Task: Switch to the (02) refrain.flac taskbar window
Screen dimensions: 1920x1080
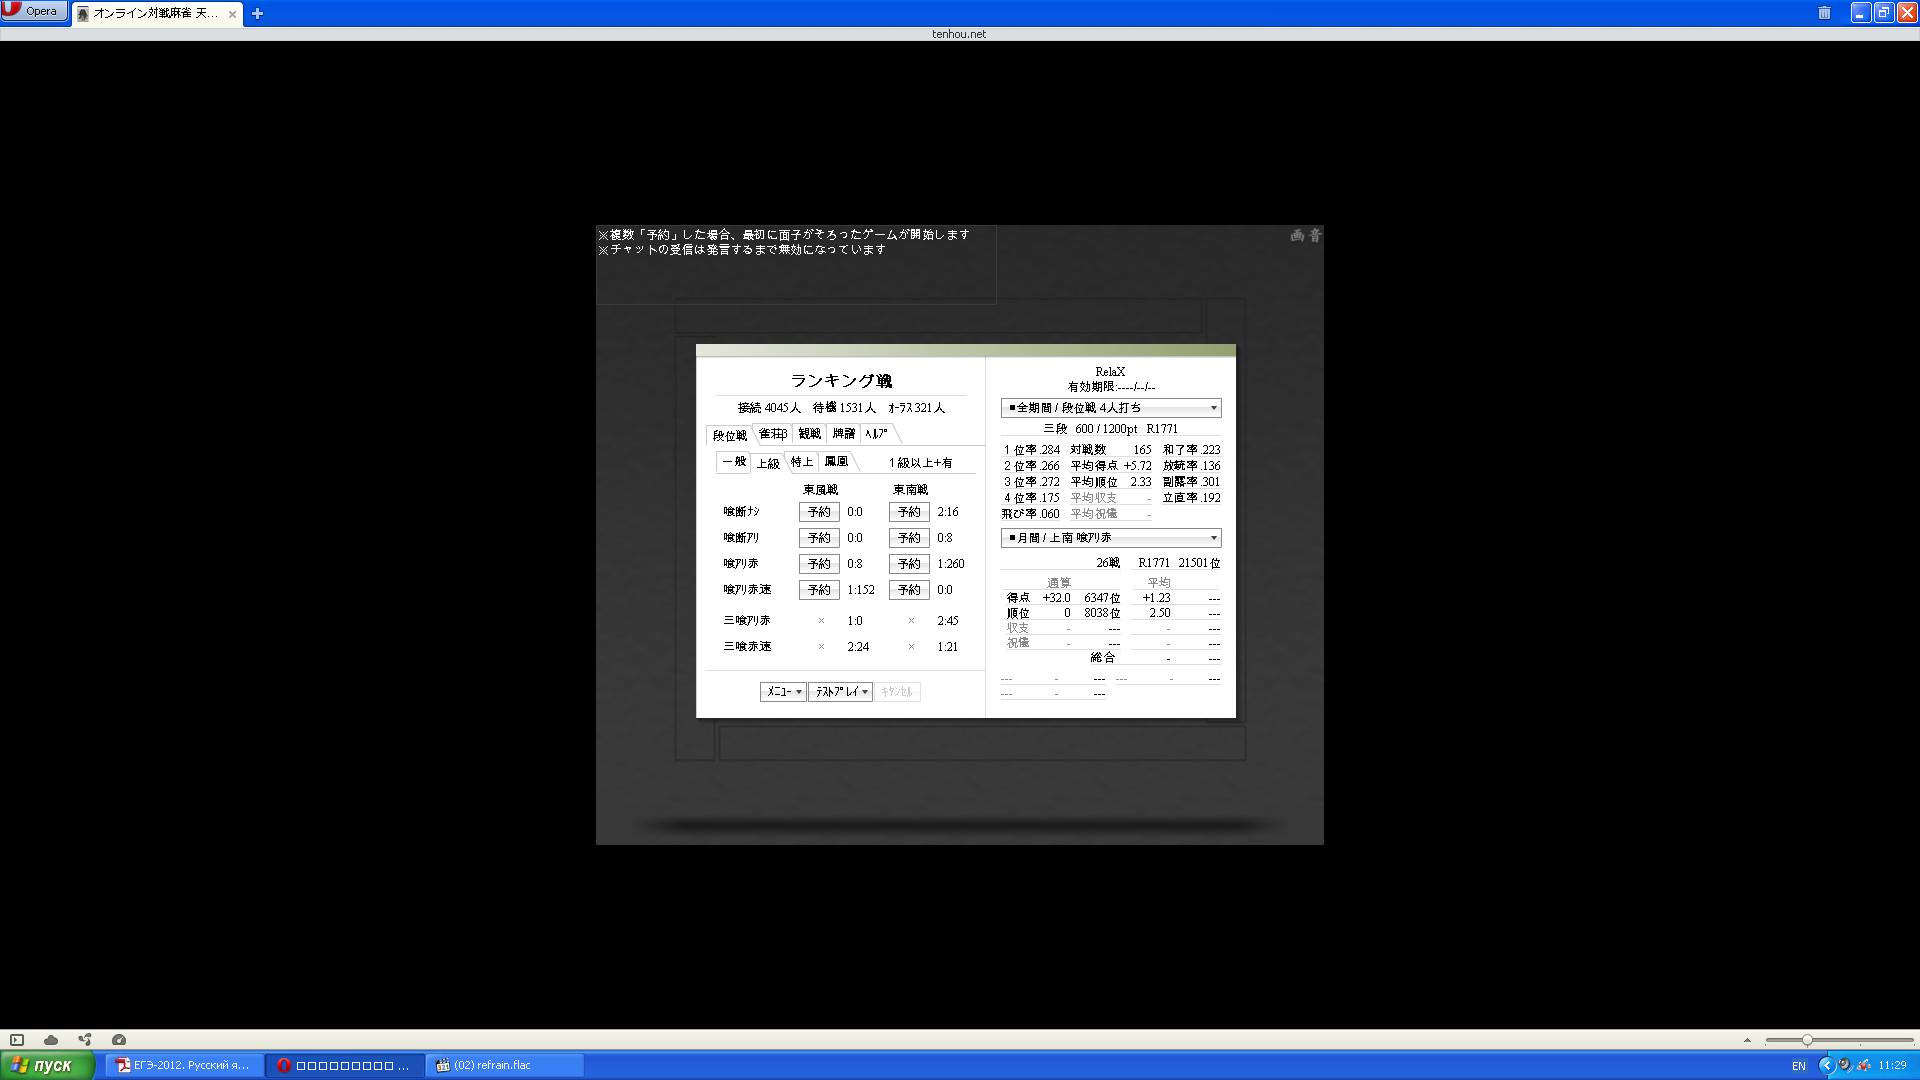Action: click(505, 1066)
